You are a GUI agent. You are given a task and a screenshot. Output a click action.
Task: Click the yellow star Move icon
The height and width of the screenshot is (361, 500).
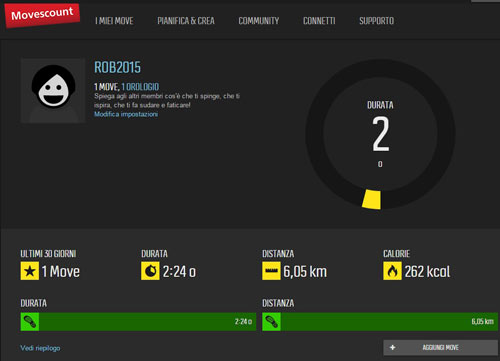tap(30, 271)
